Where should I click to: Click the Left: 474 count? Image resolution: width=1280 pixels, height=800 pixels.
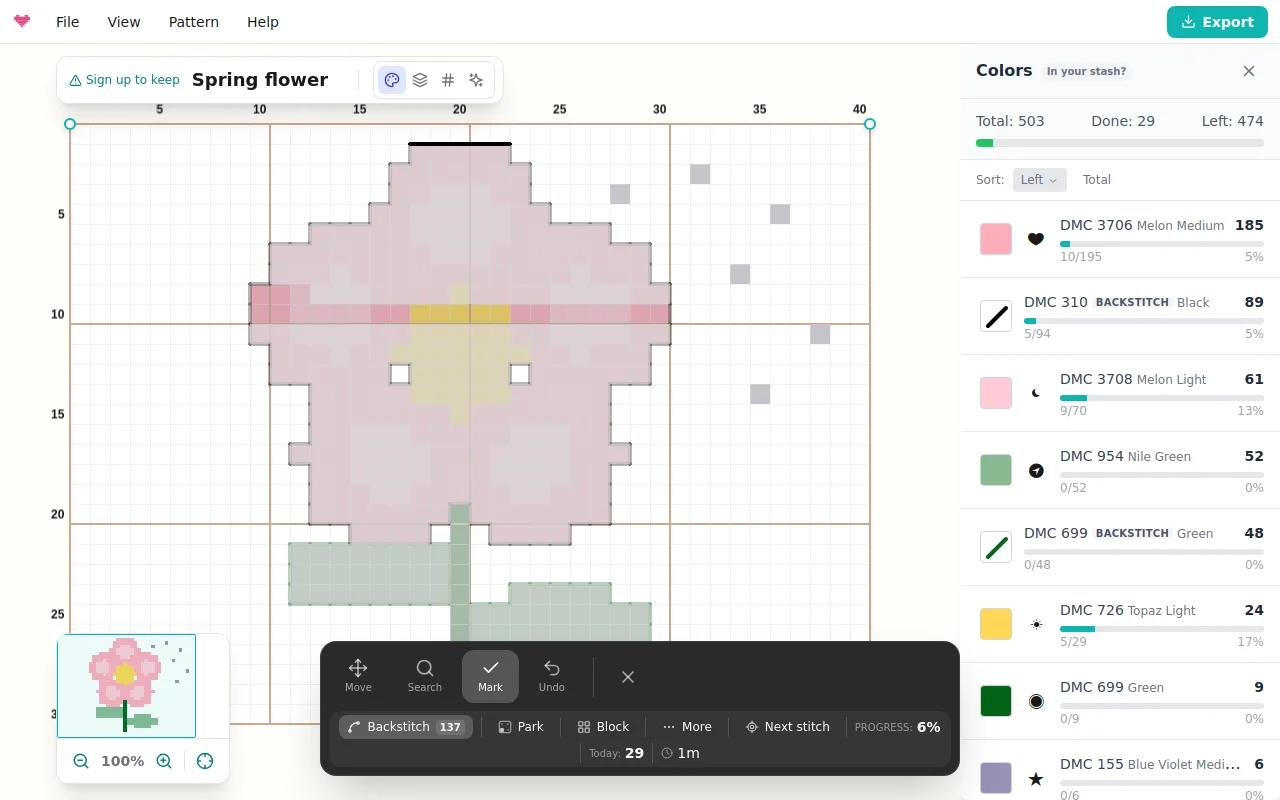pos(1233,121)
